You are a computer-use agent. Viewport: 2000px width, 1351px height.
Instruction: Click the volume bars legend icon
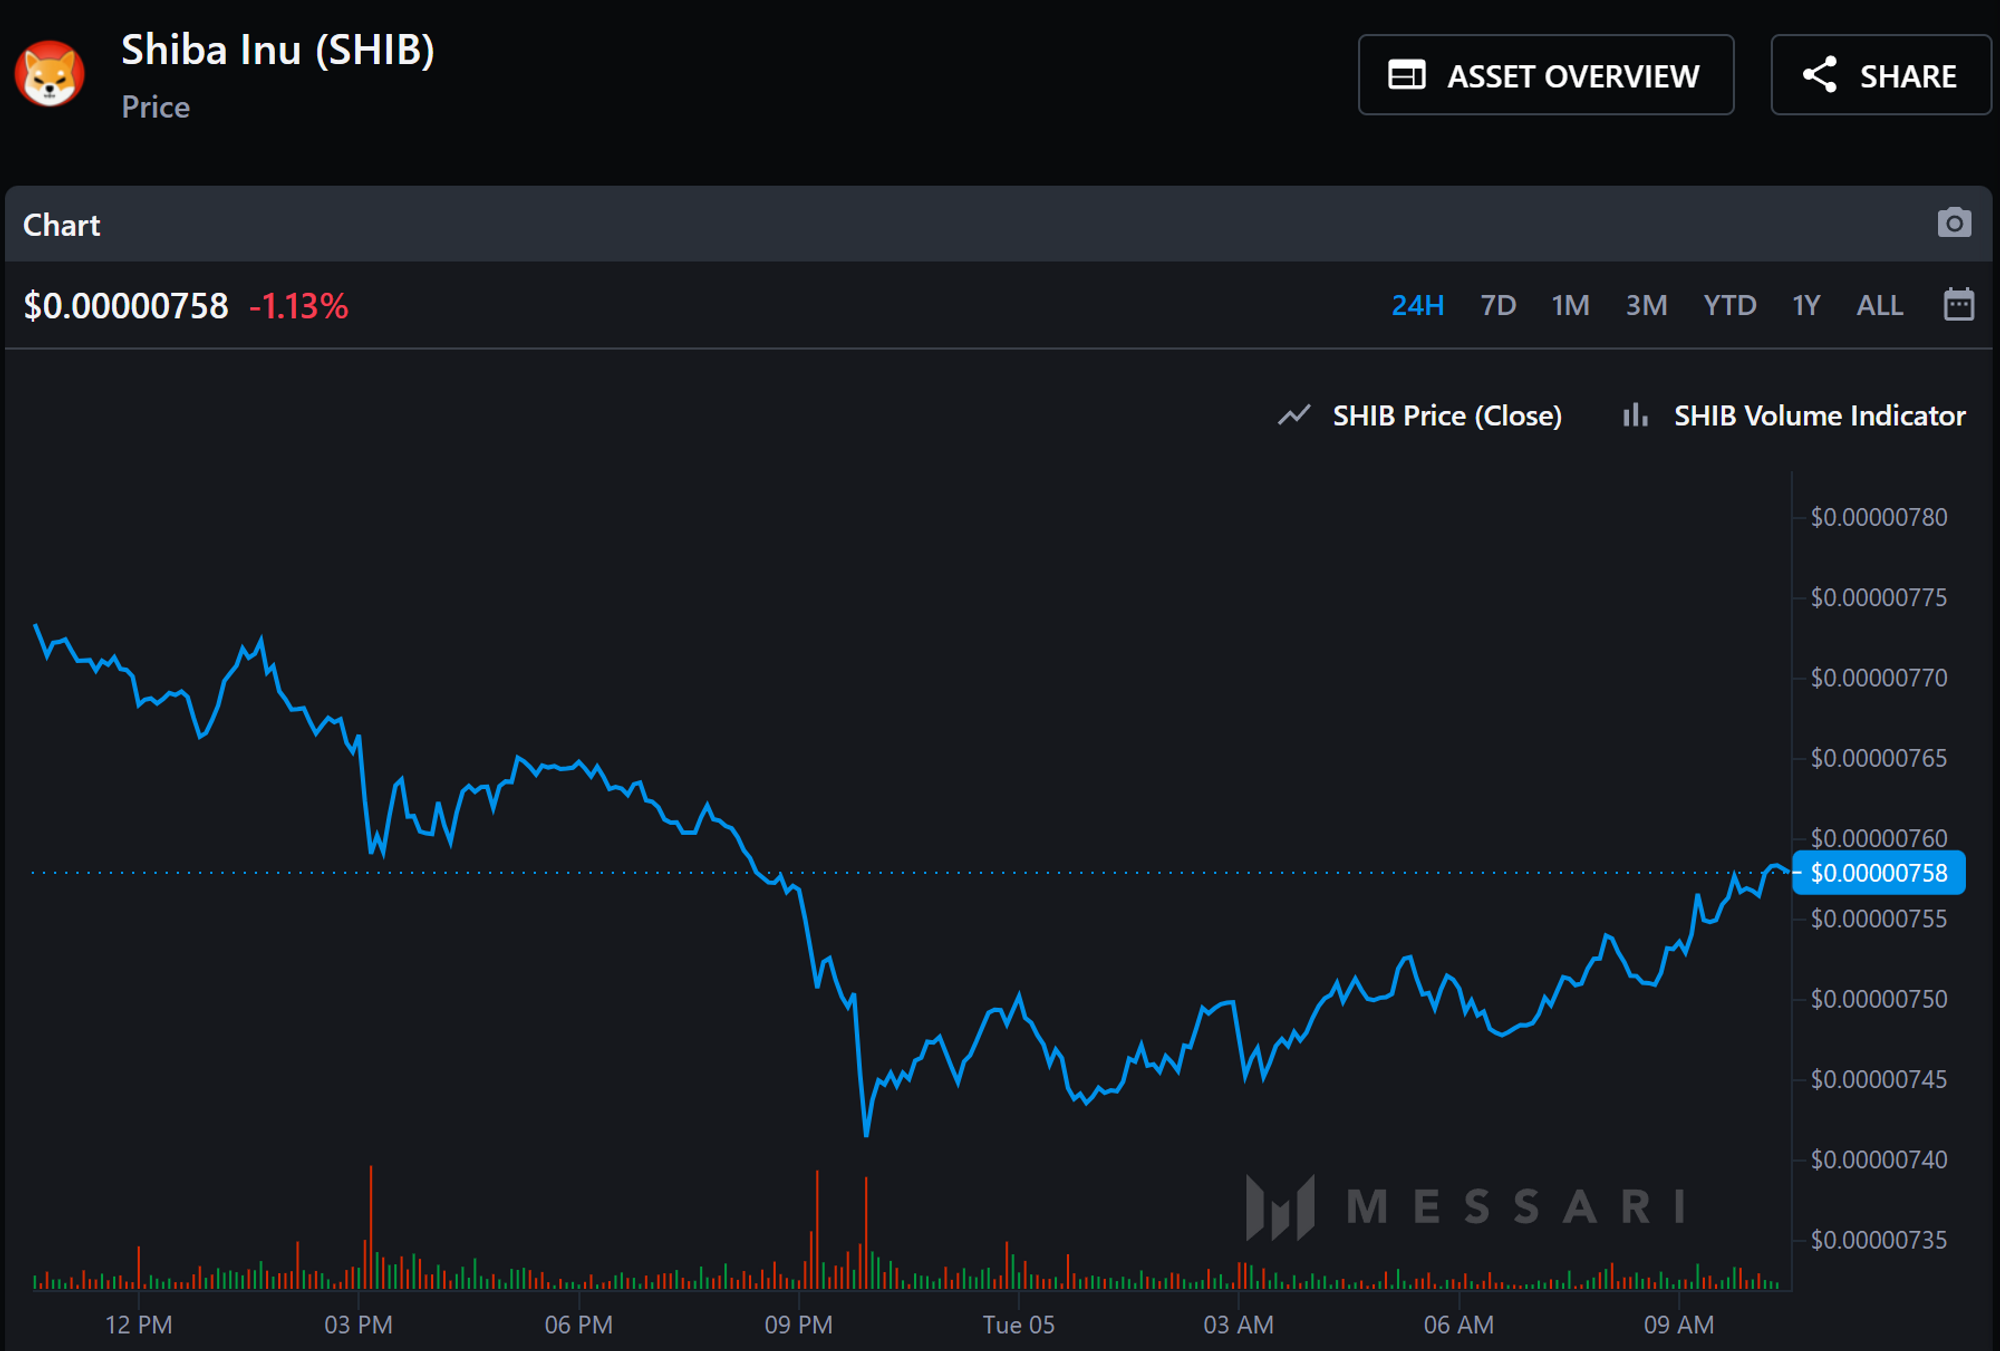tap(1635, 415)
